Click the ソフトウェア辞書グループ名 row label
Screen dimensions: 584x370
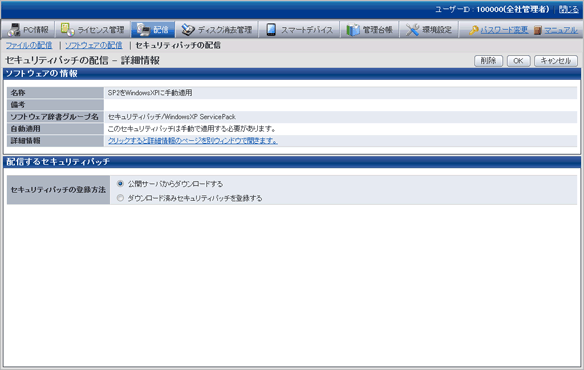(54, 117)
